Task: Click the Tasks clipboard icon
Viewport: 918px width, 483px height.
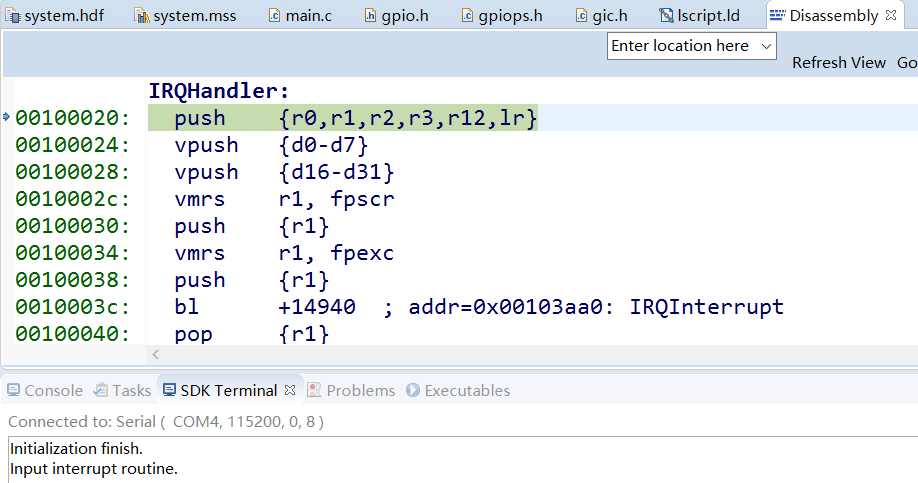Action: 101,390
